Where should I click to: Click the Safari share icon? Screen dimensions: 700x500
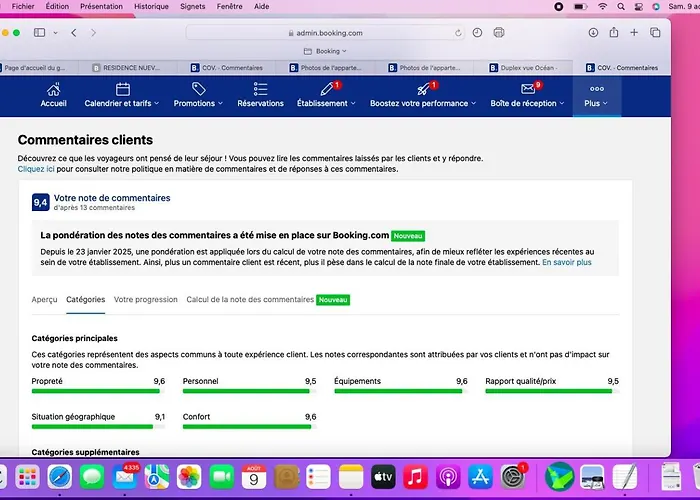tap(614, 32)
